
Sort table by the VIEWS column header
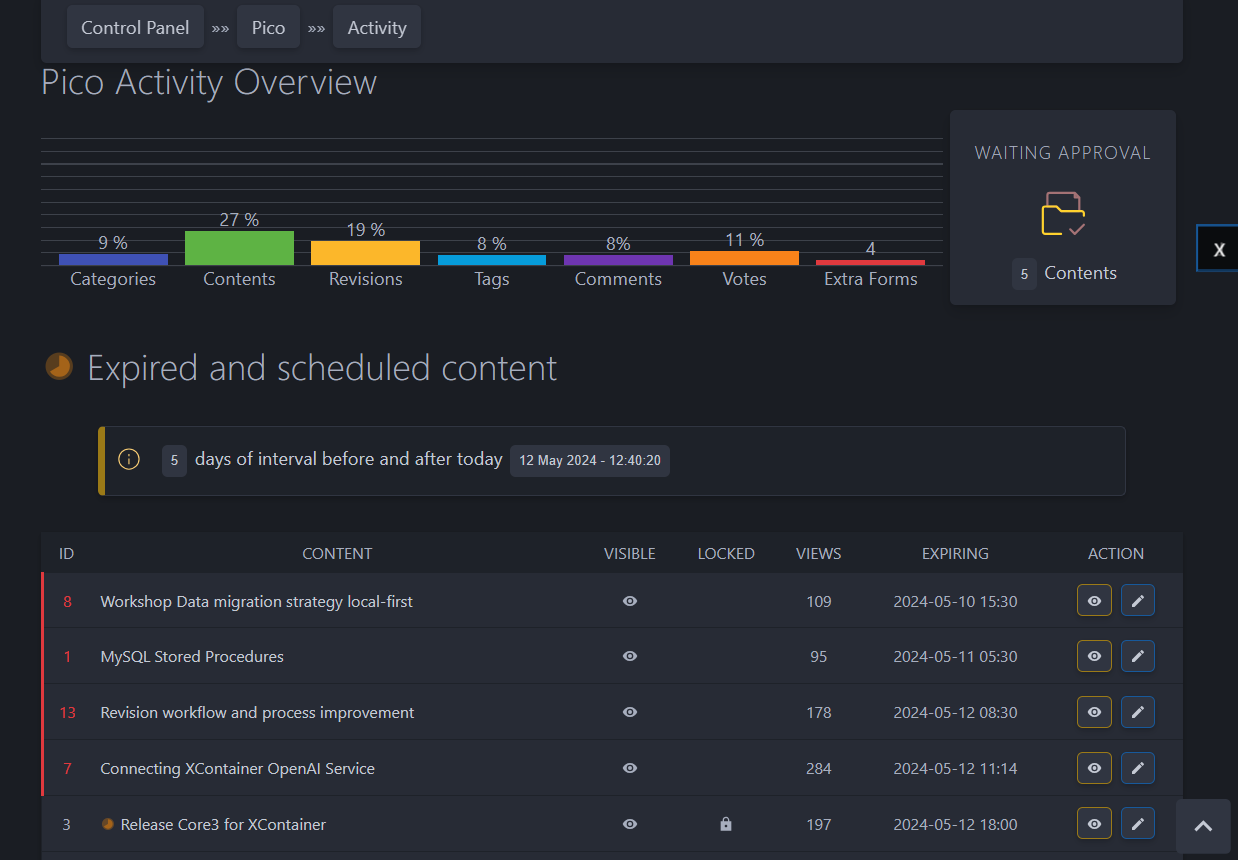tap(818, 553)
